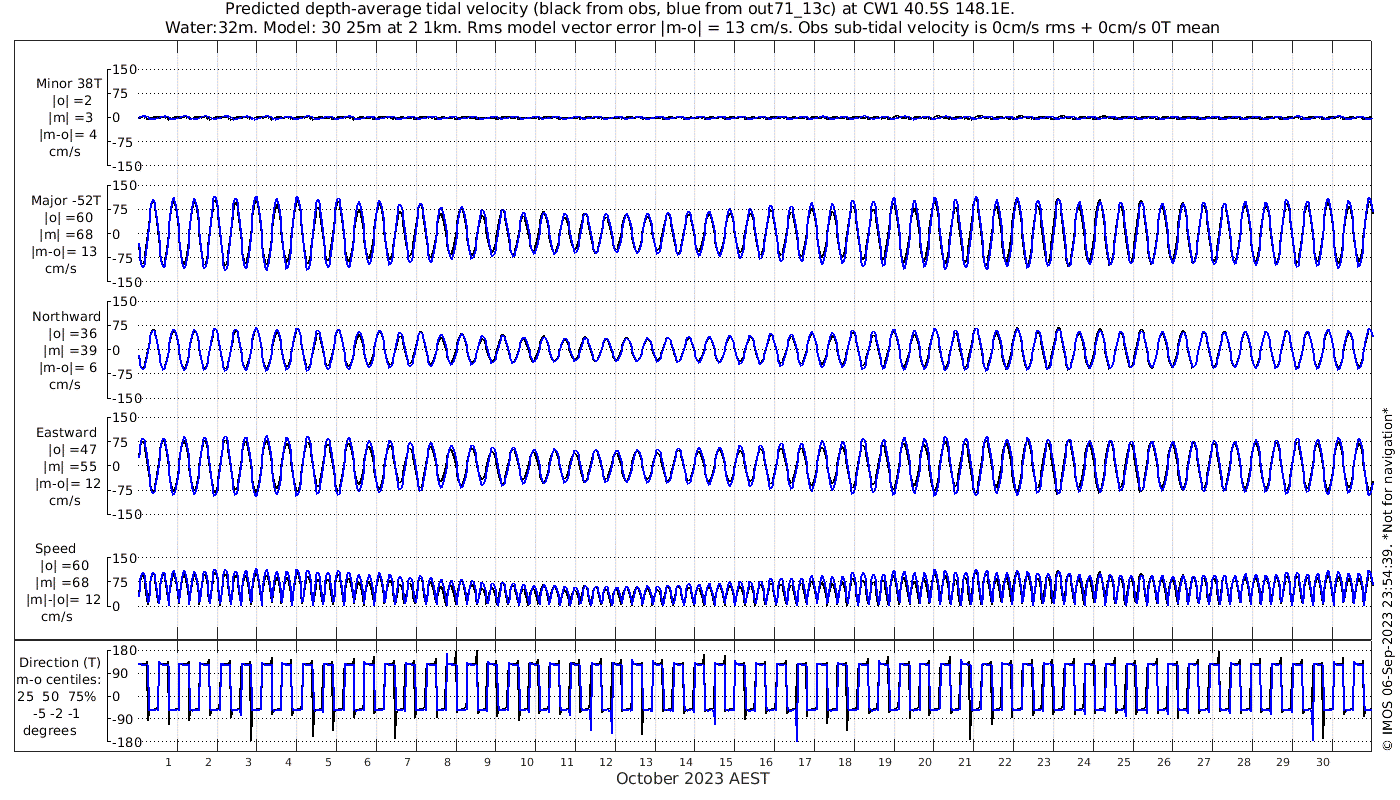1400x800 pixels.
Task: Click the '150' tick on the Minor panel
Action: point(123,69)
